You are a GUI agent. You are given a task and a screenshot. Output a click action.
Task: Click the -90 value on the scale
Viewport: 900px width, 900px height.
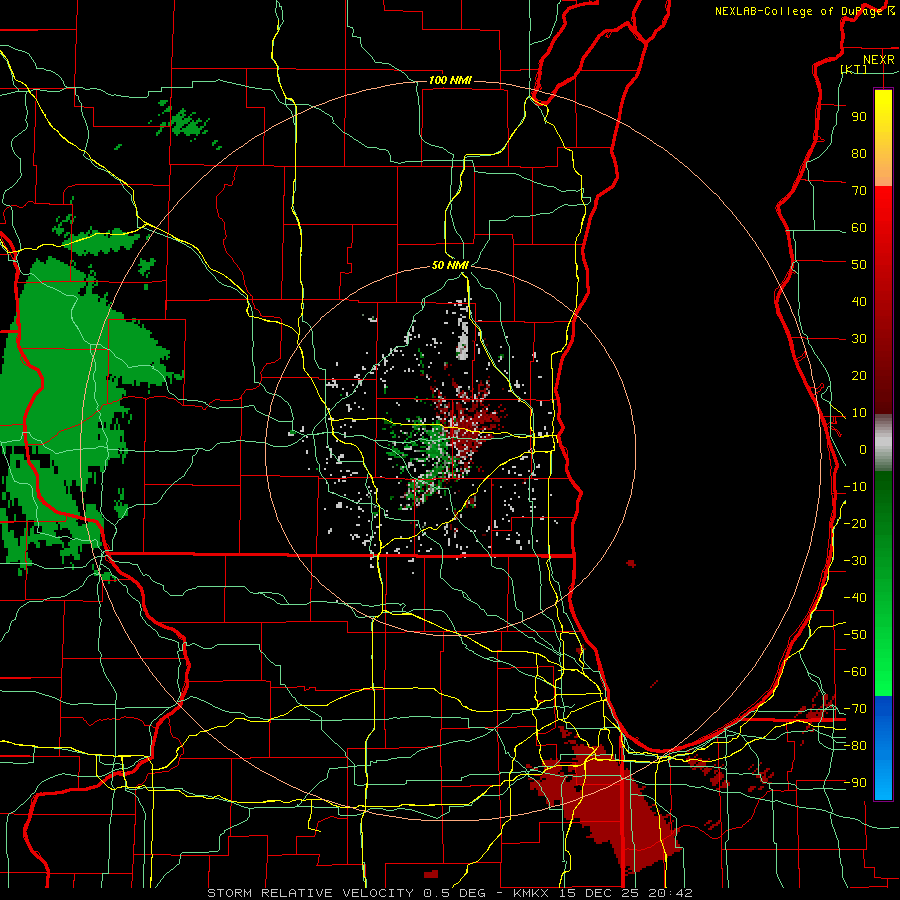pos(855,783)
